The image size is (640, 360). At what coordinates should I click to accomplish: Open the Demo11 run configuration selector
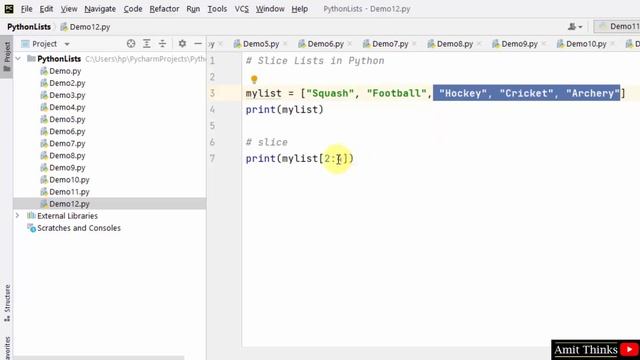[617, 27]
